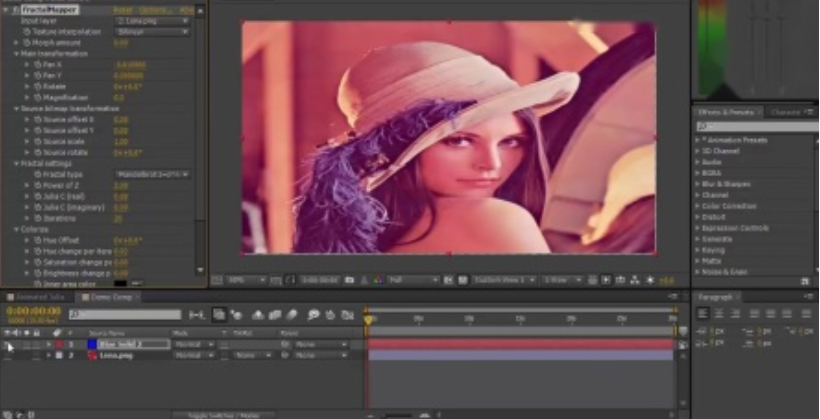The image size is (820, 419).
Task: Click the current time 0:00:00:00 display
Action: tap(33, 311)
